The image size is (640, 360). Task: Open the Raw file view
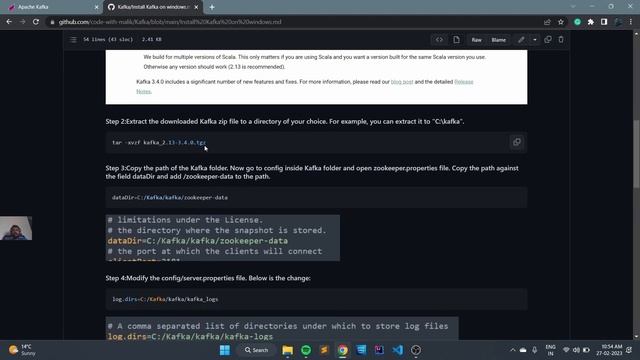[x=476, y=40]
